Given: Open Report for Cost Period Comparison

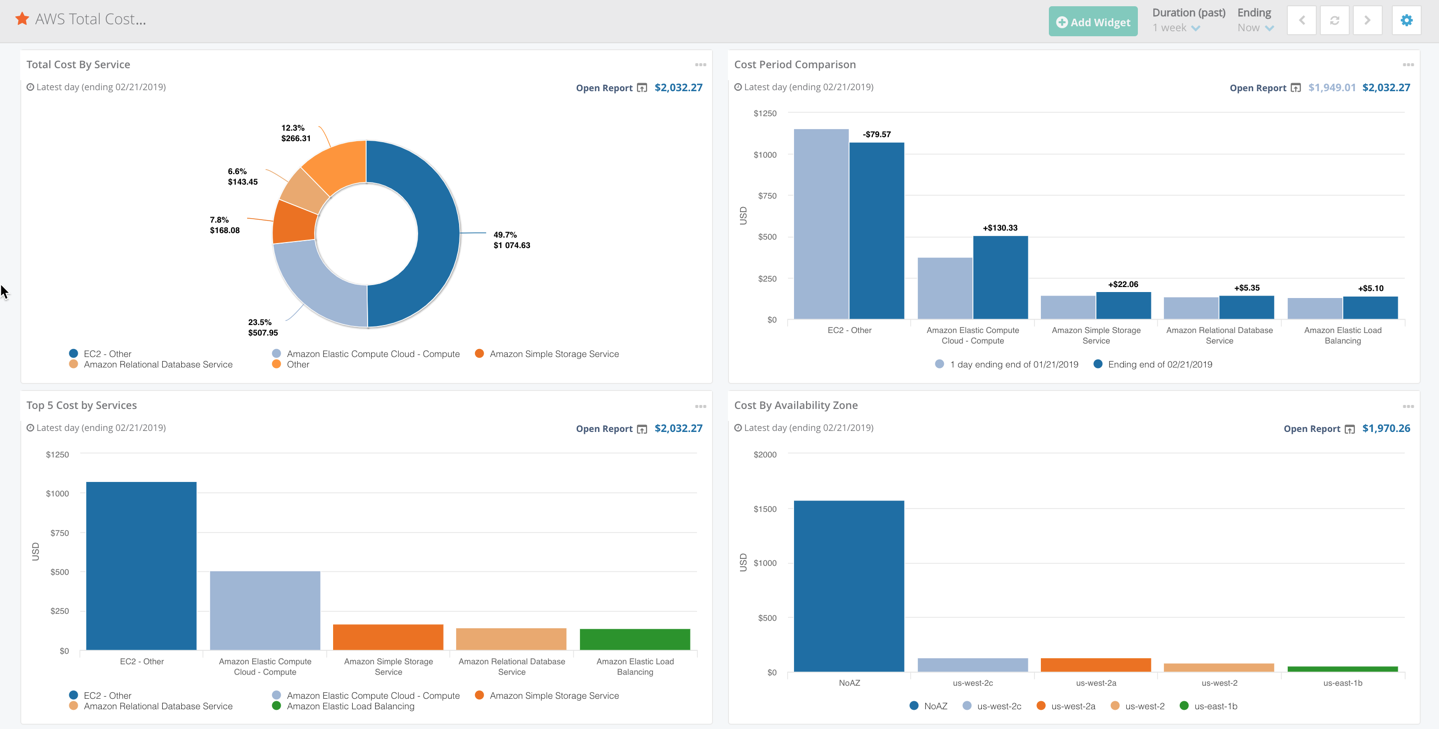Looking at the screenshot, I should click(x=1265, y=88).
